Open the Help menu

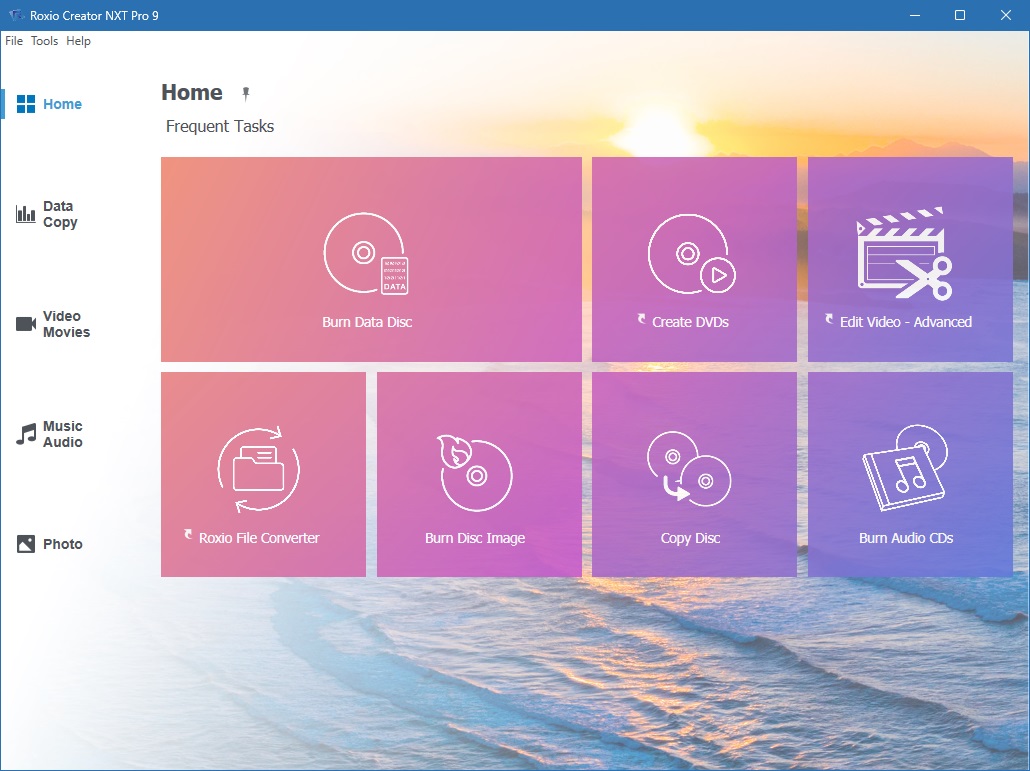78,41
